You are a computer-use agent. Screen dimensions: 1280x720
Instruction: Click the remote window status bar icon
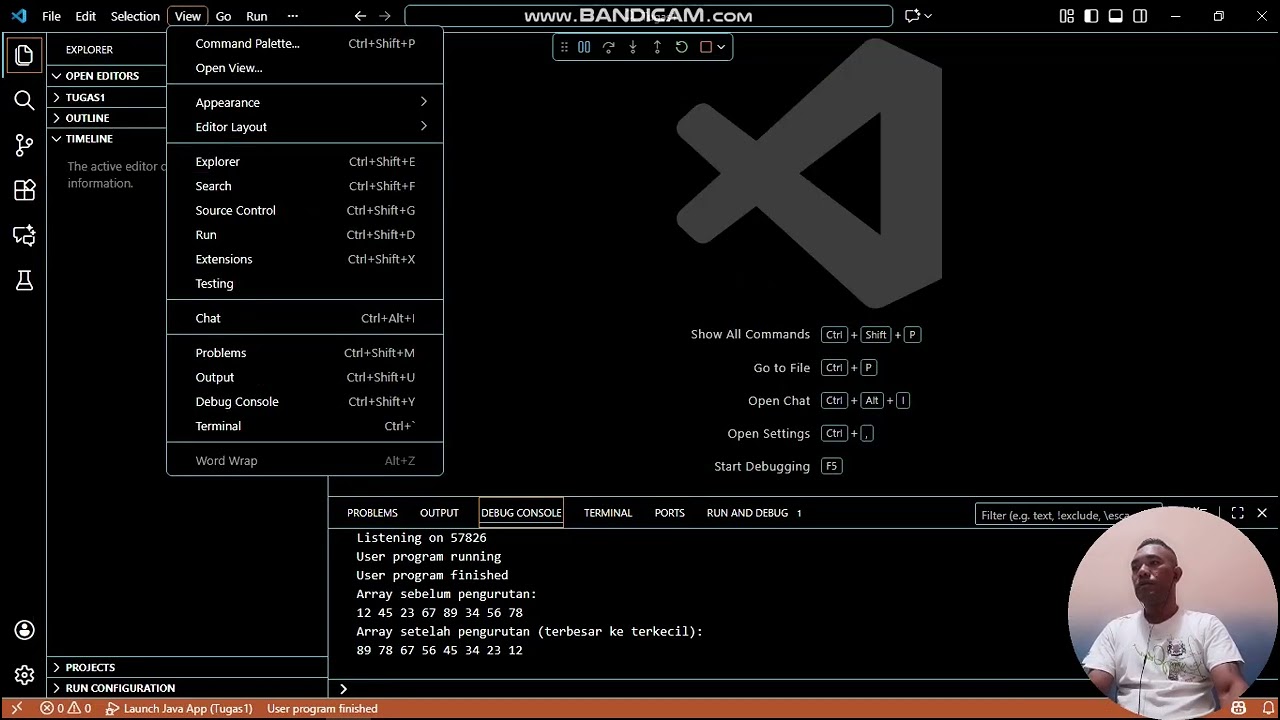click(x=16, y=708)
